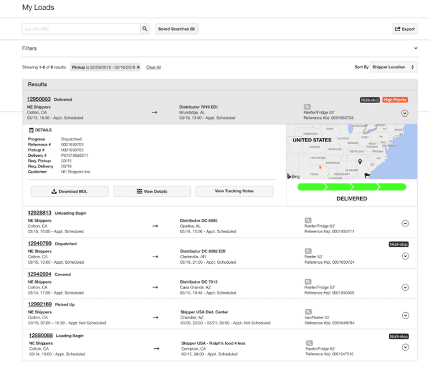Click Multi-stop badge on Dispatched load
The image size is (430, 374).
pos(399,244)
